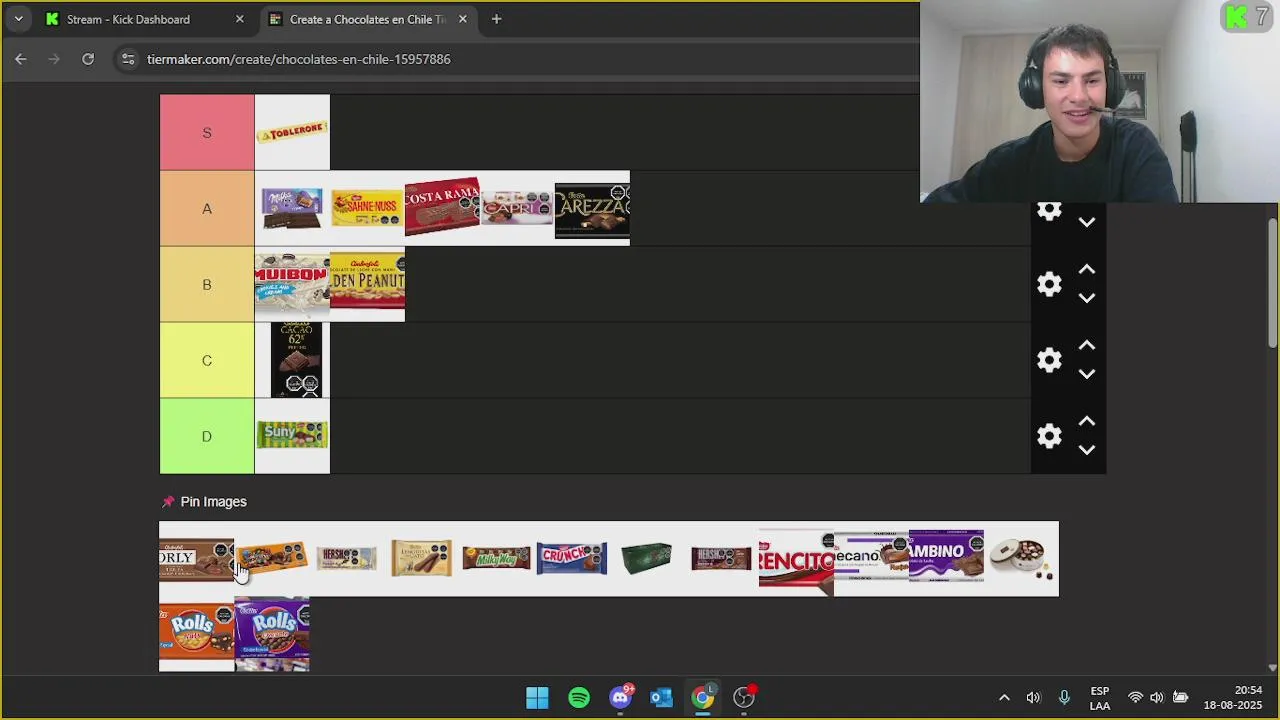Pick the green chocolate box image

click(646, 559)
